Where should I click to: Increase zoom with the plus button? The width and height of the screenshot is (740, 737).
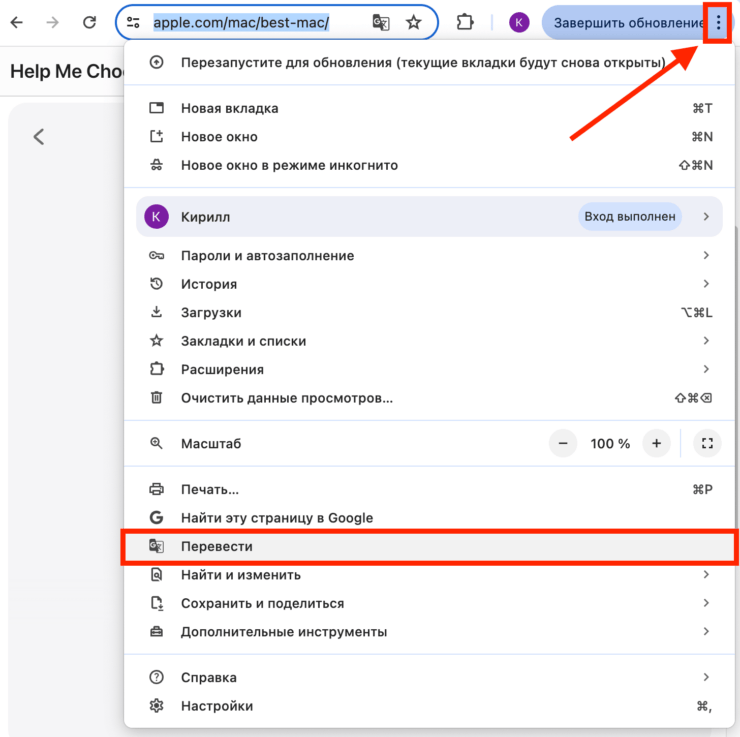pos(656,443)
